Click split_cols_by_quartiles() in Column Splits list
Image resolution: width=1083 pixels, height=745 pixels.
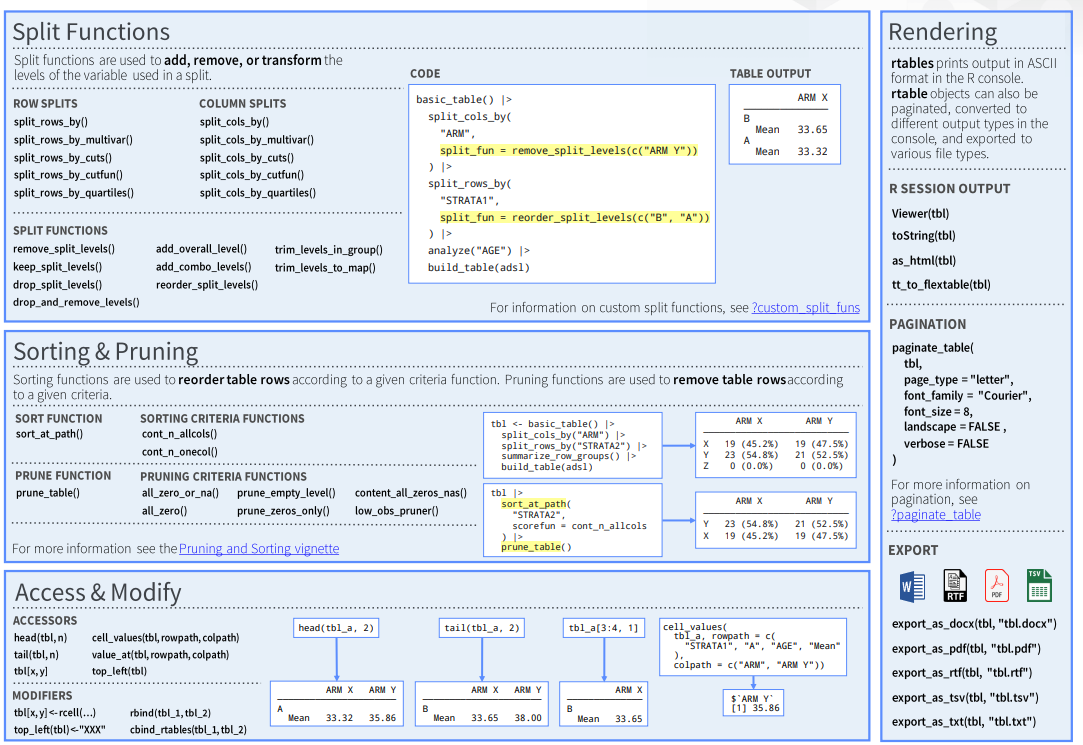pyautogui.click(x=266, y=193)
